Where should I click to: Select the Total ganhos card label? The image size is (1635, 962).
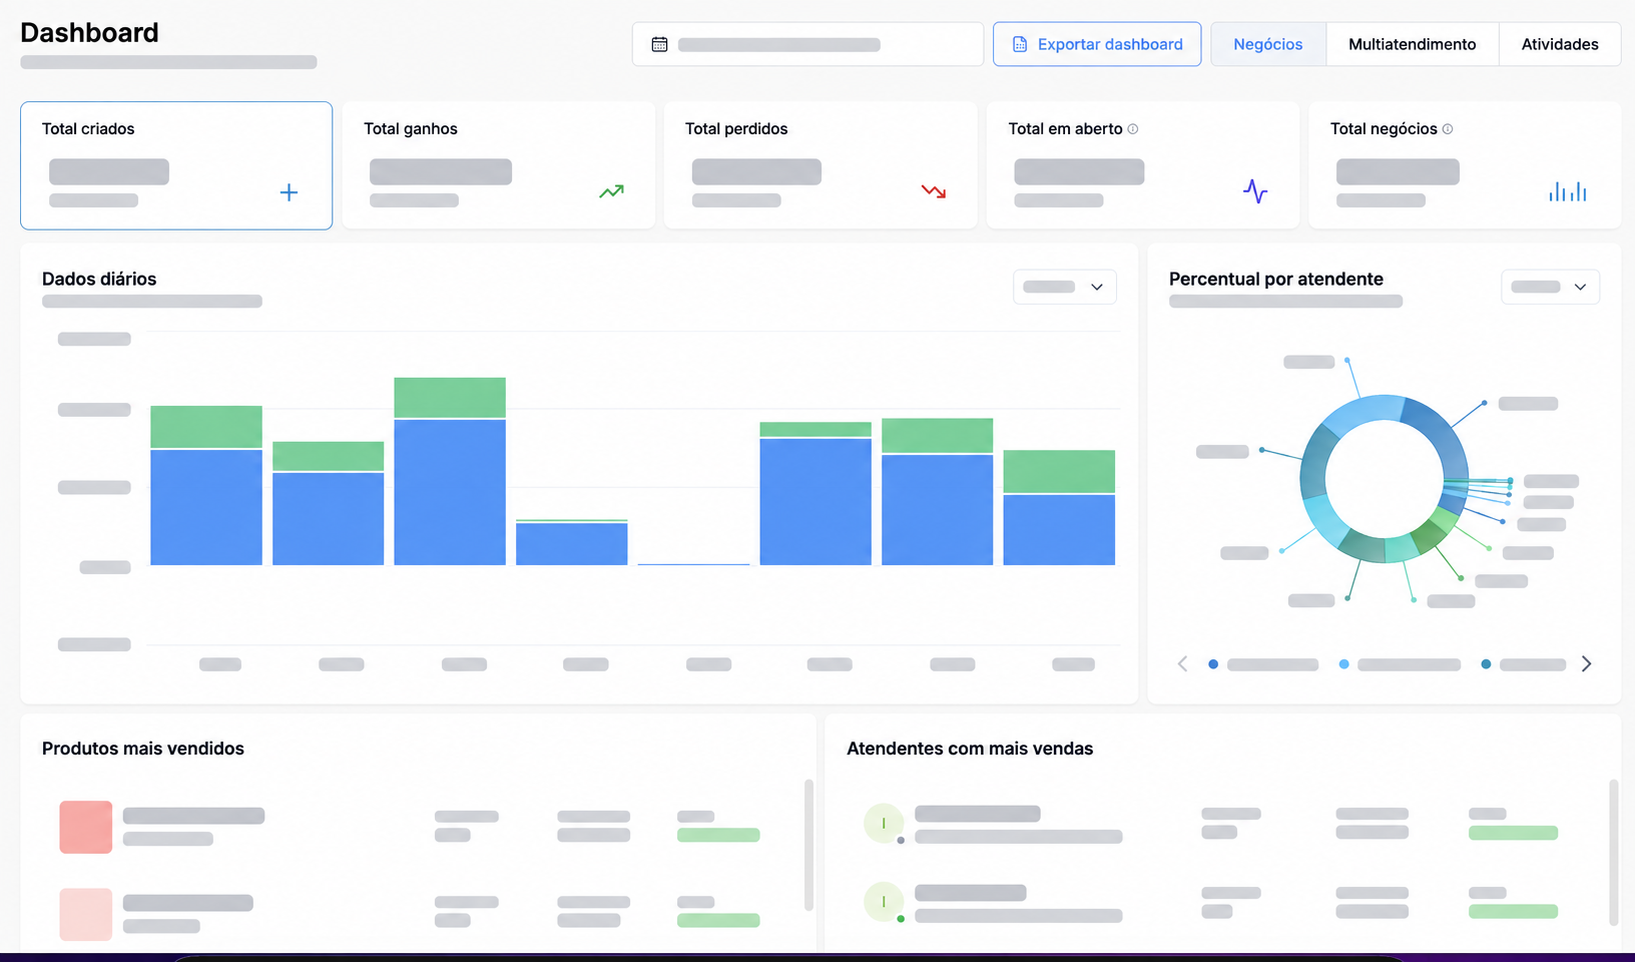pos(410,129)
